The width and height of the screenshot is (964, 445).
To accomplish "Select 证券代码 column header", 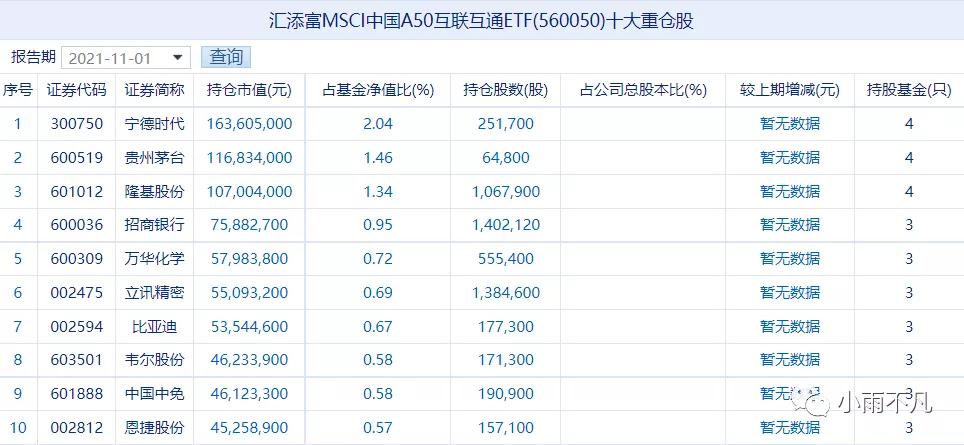I will click(77, 90).
